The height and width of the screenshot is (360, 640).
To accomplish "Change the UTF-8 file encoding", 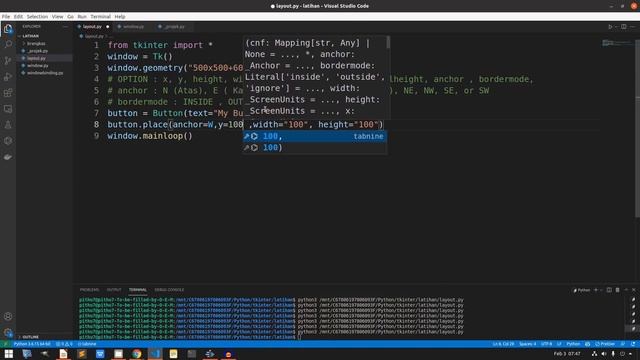I will coord(546,344).
